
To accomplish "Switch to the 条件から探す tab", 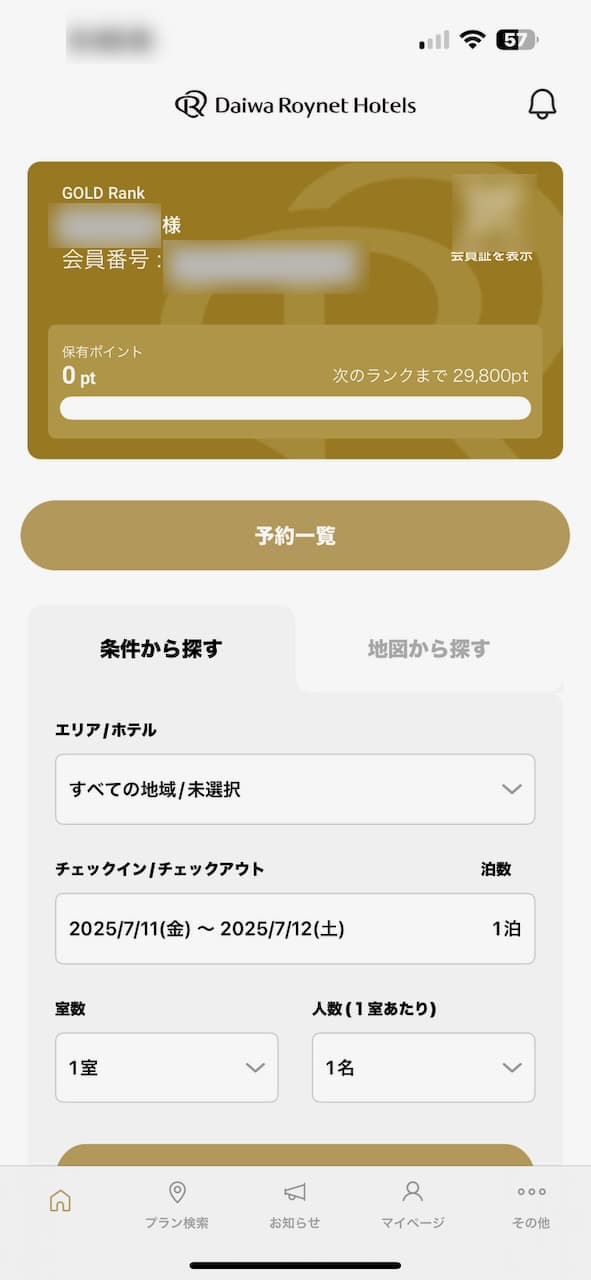I will [161, 648].
